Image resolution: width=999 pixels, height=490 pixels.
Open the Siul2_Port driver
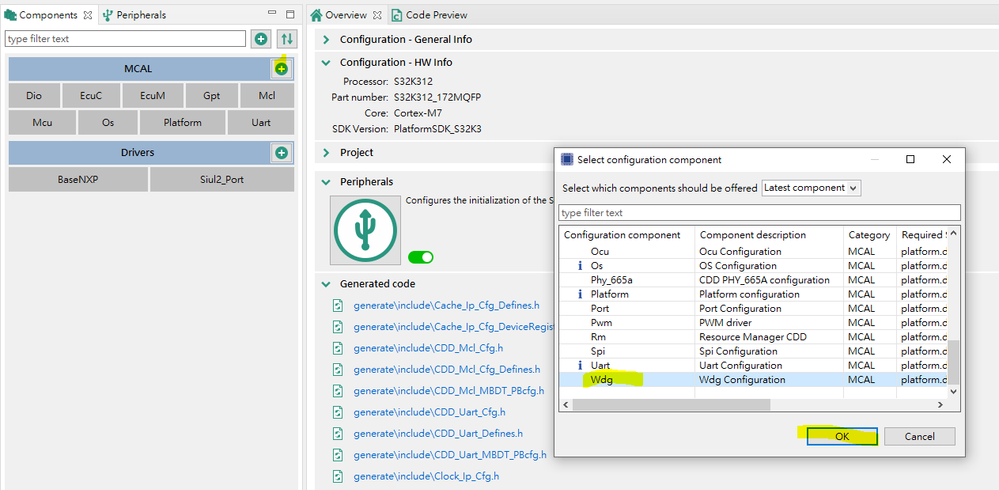pyautogui.click(x=222, y=180)
